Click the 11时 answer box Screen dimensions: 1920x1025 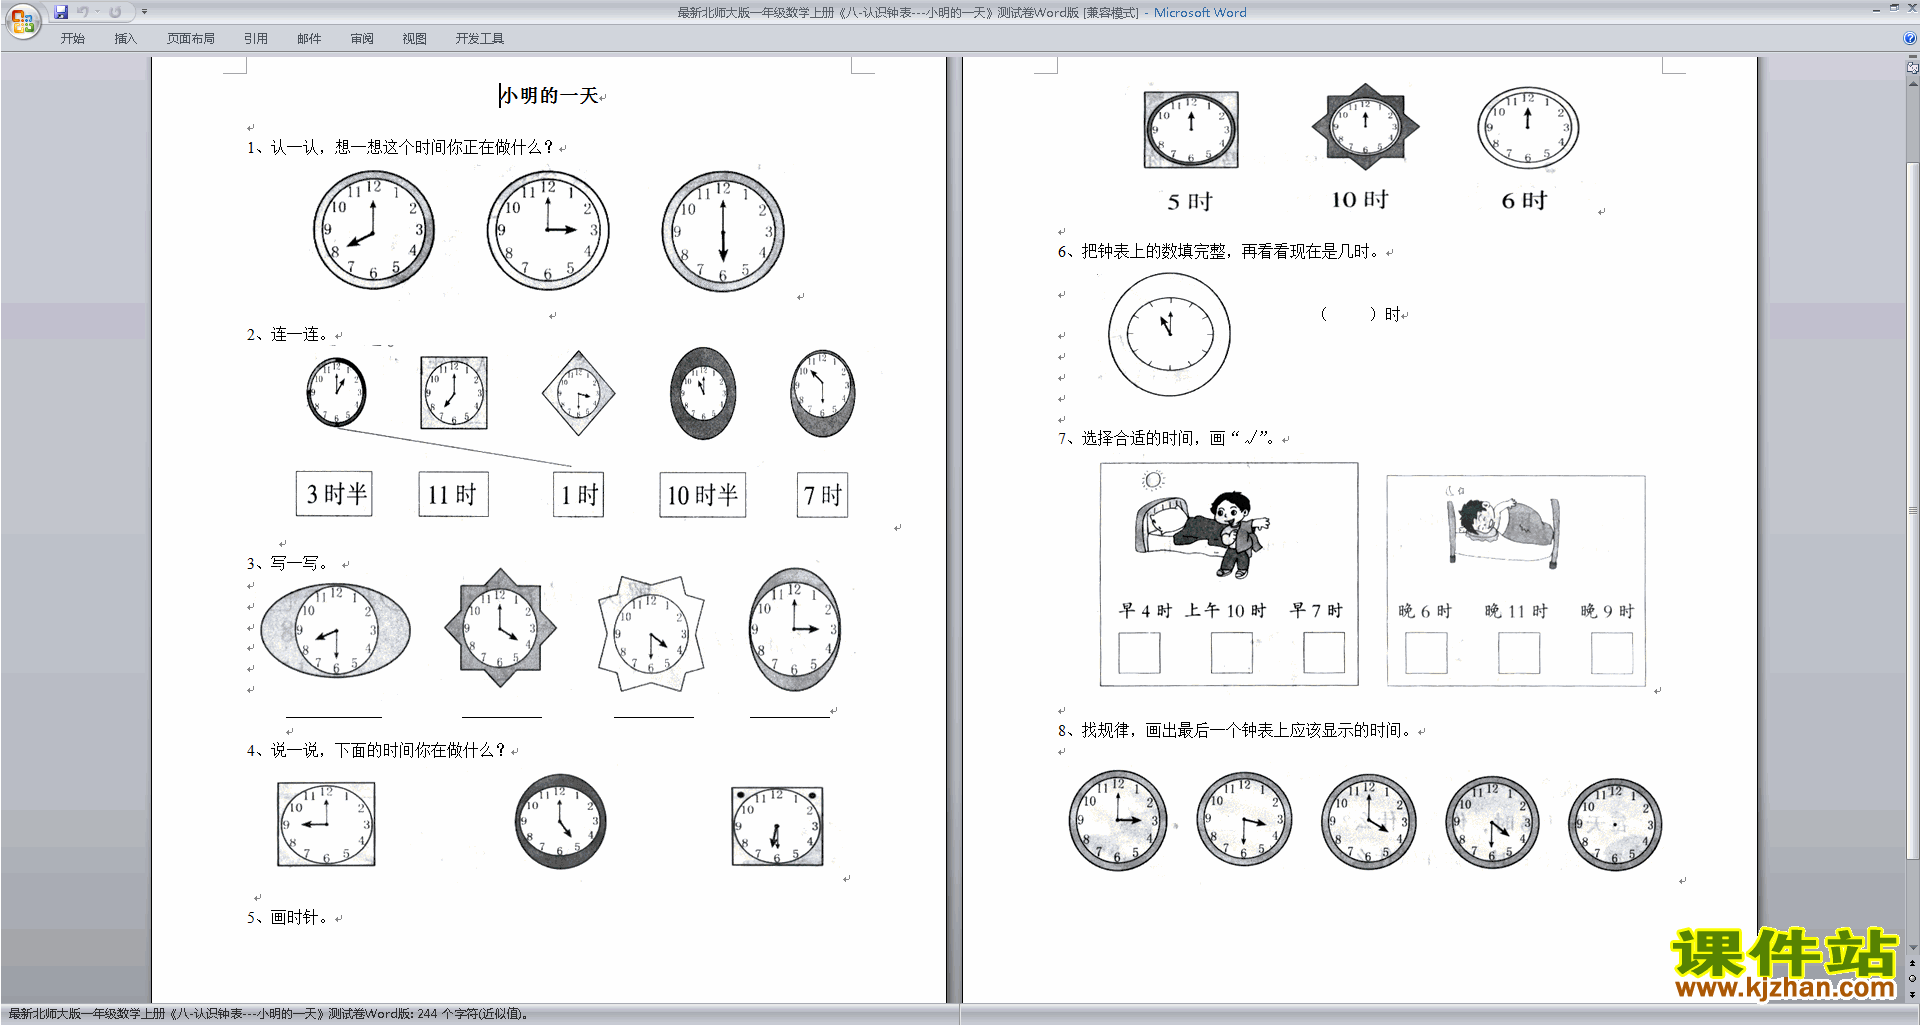[x=453, y=494]
